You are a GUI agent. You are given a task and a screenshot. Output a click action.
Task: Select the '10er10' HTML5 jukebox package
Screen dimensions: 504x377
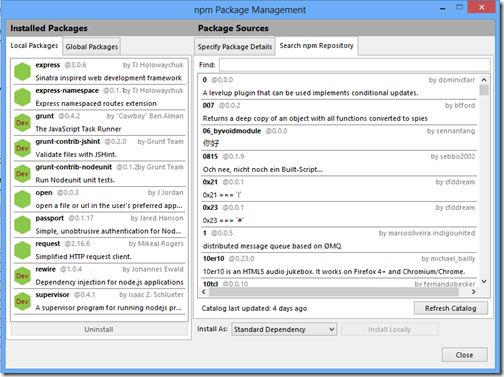click(339, 265)
